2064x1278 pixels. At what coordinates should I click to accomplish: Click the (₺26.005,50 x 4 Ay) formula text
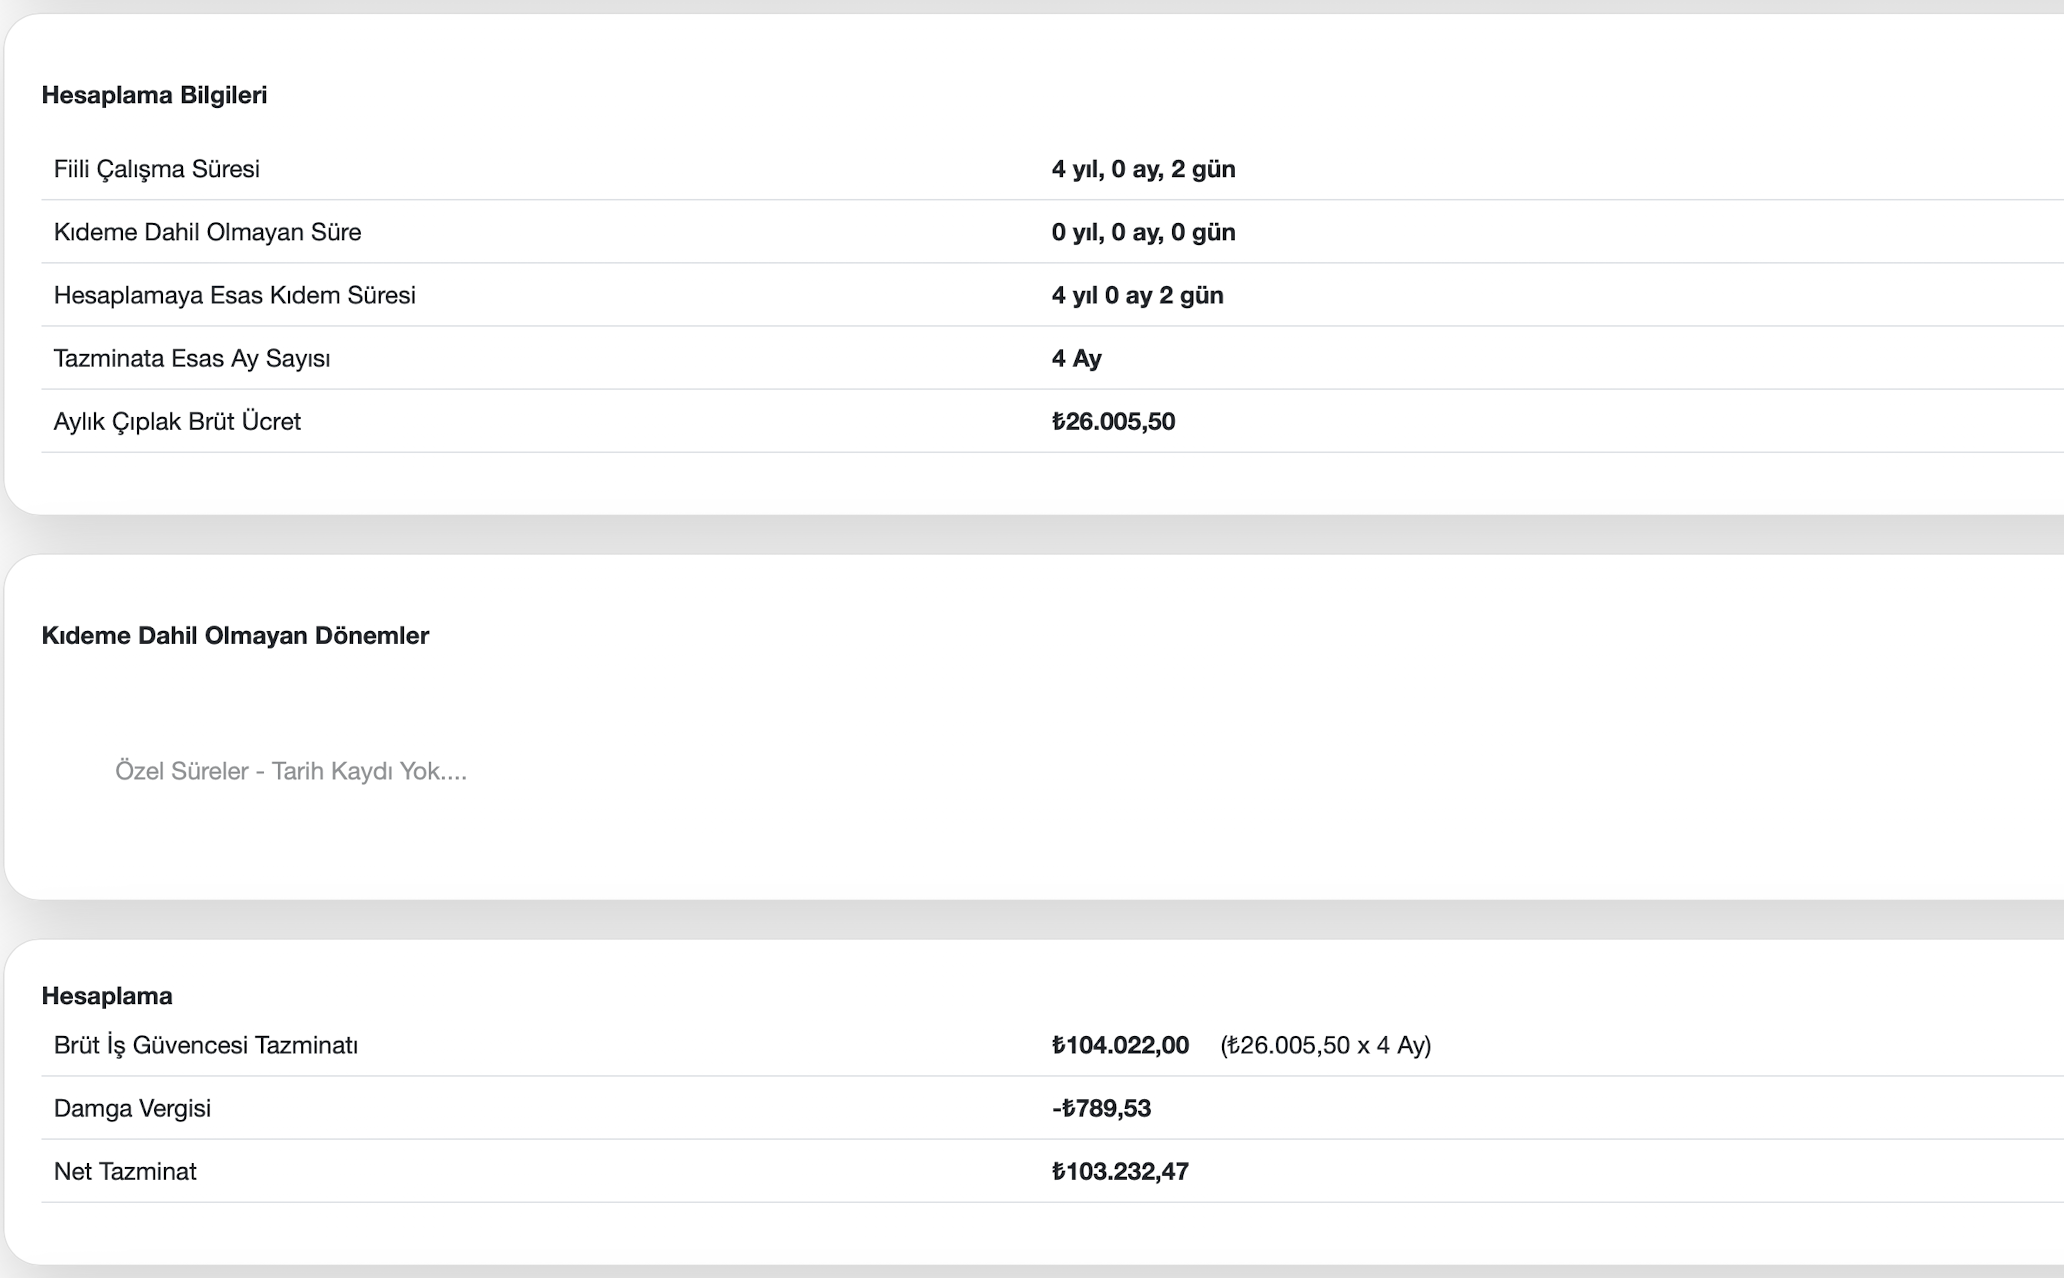click(1325, 1045)
